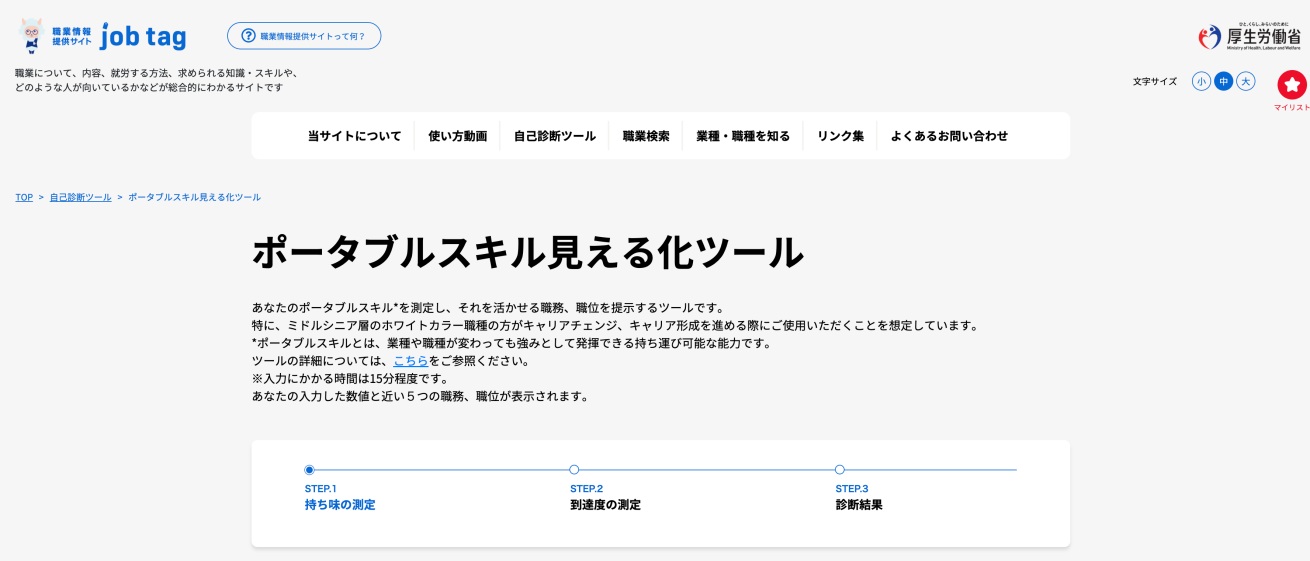Screen dimensions: 1310x561
Task: Open よくあるお問い合わせ menu item
Action: 949,136
